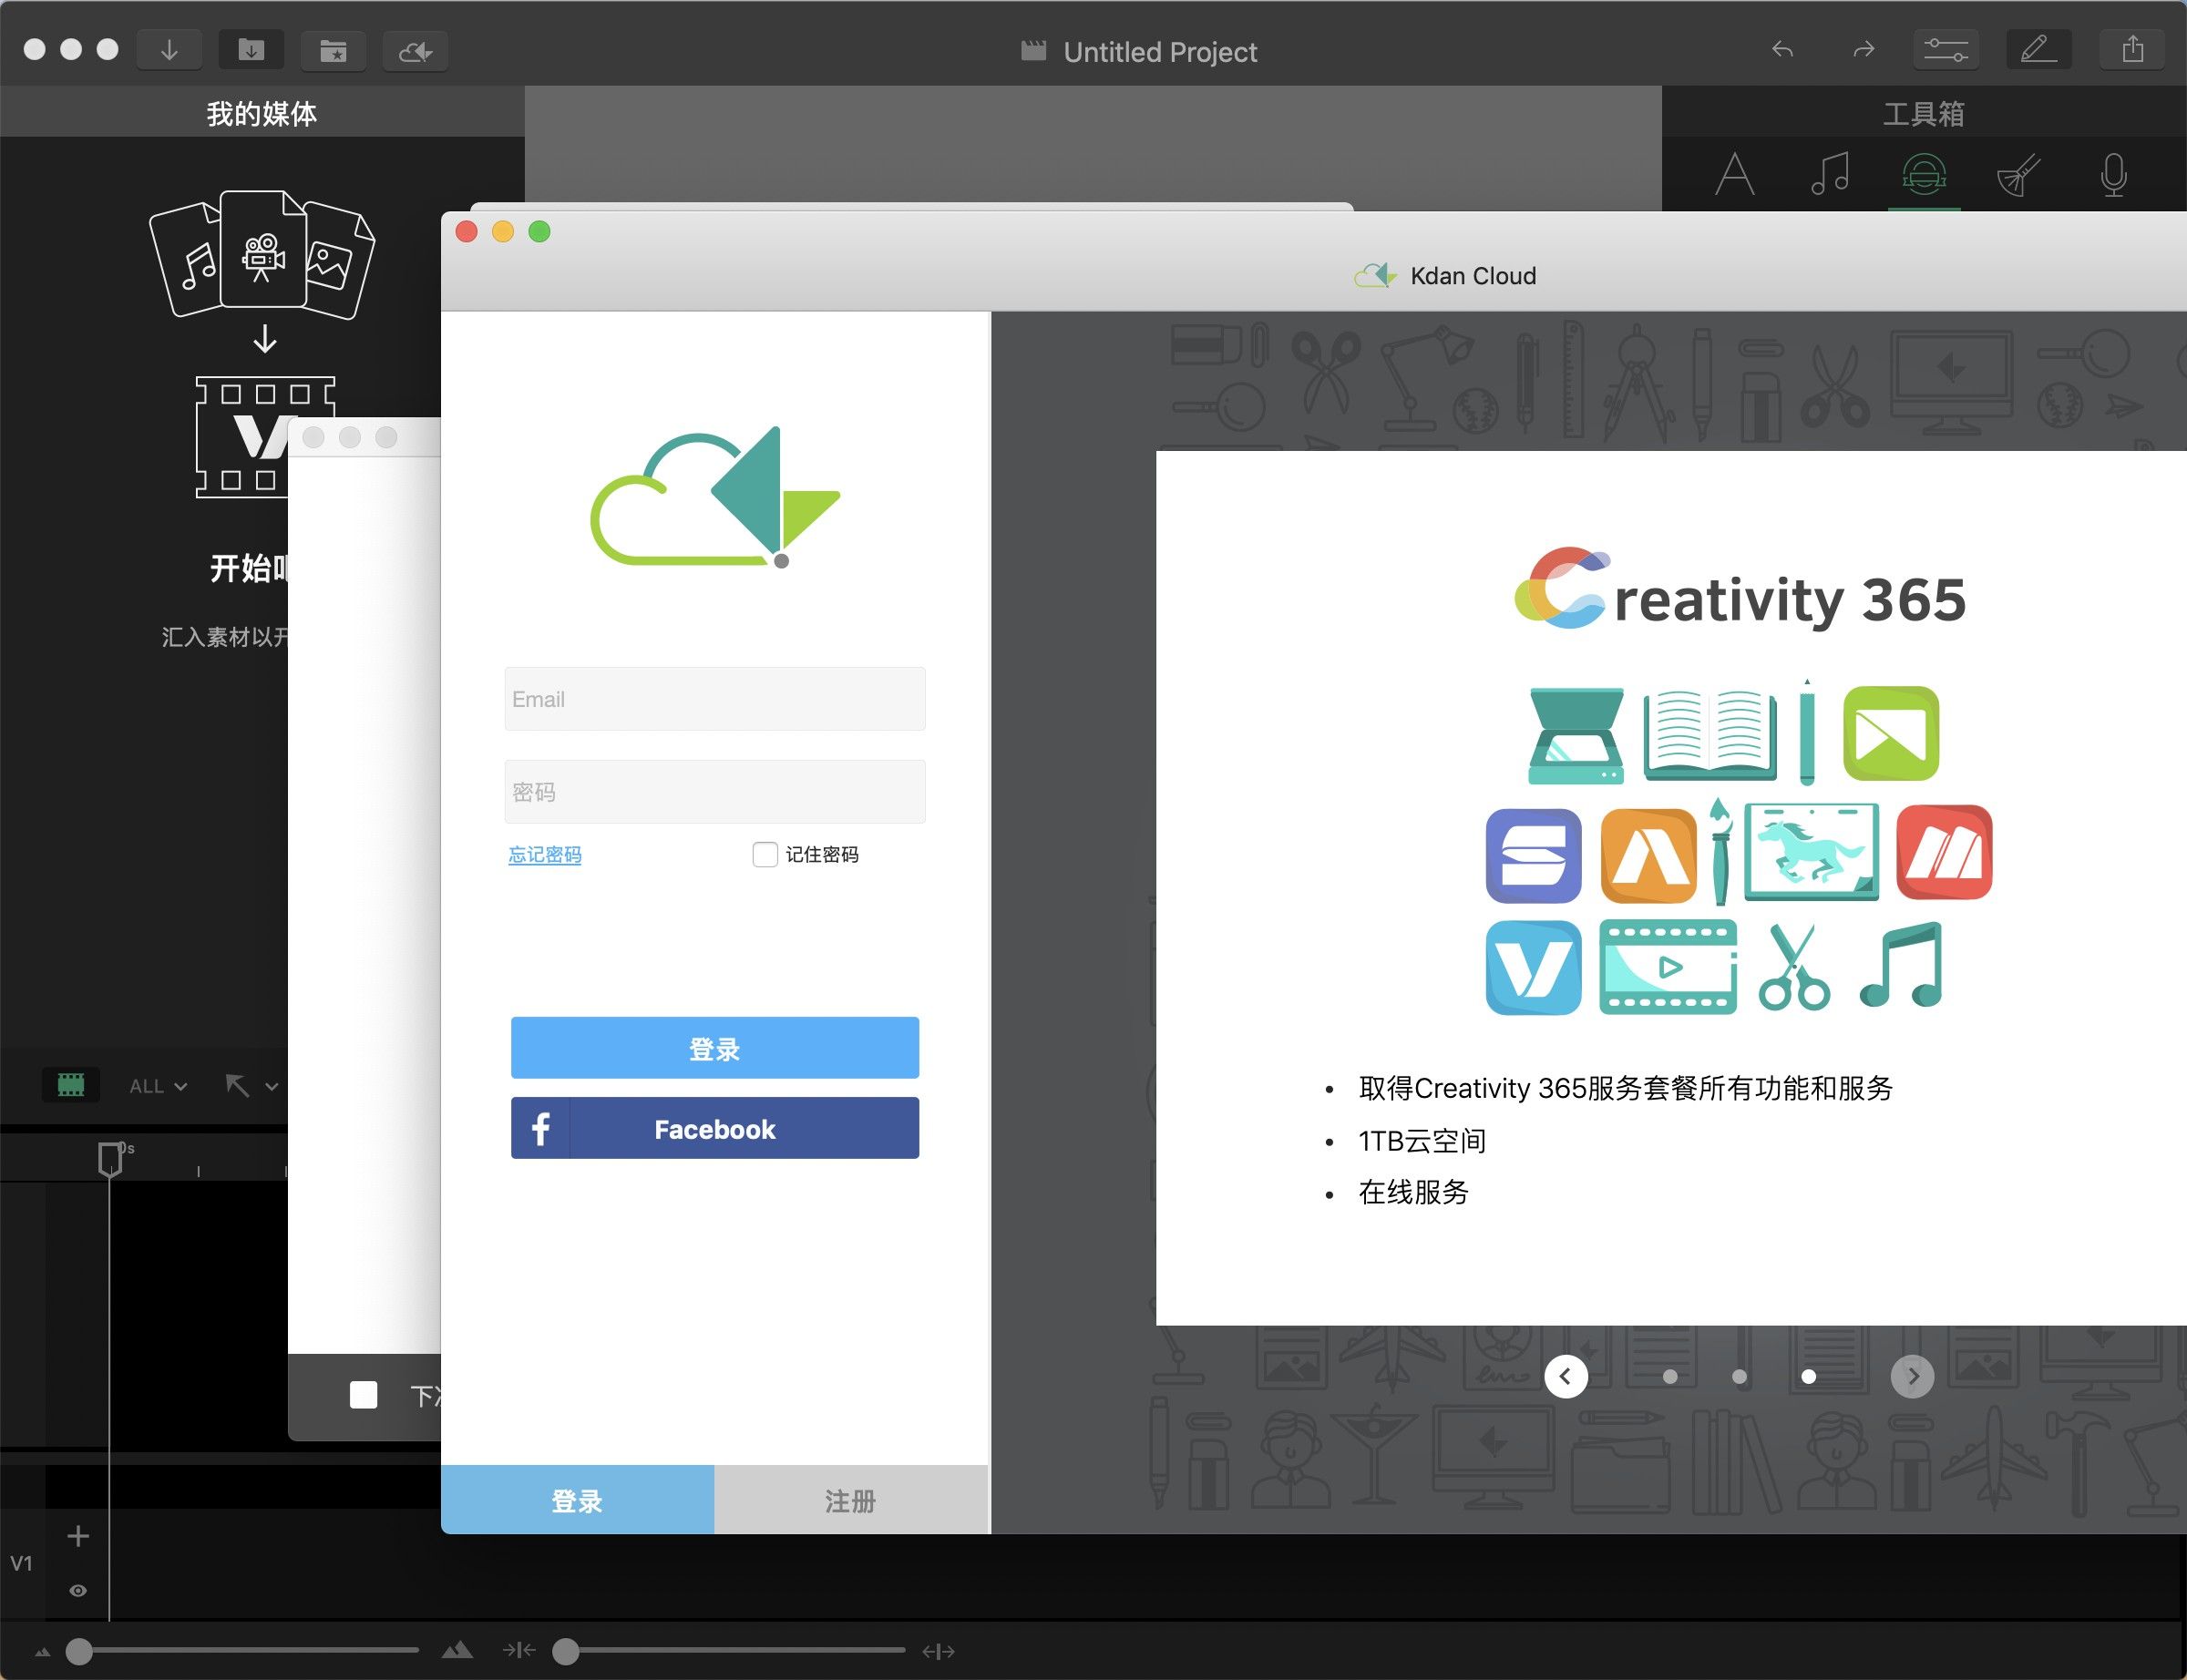2187x1680 pixels.
Task: Open the cursor arrow tool dropdown
Action: 251,1086
